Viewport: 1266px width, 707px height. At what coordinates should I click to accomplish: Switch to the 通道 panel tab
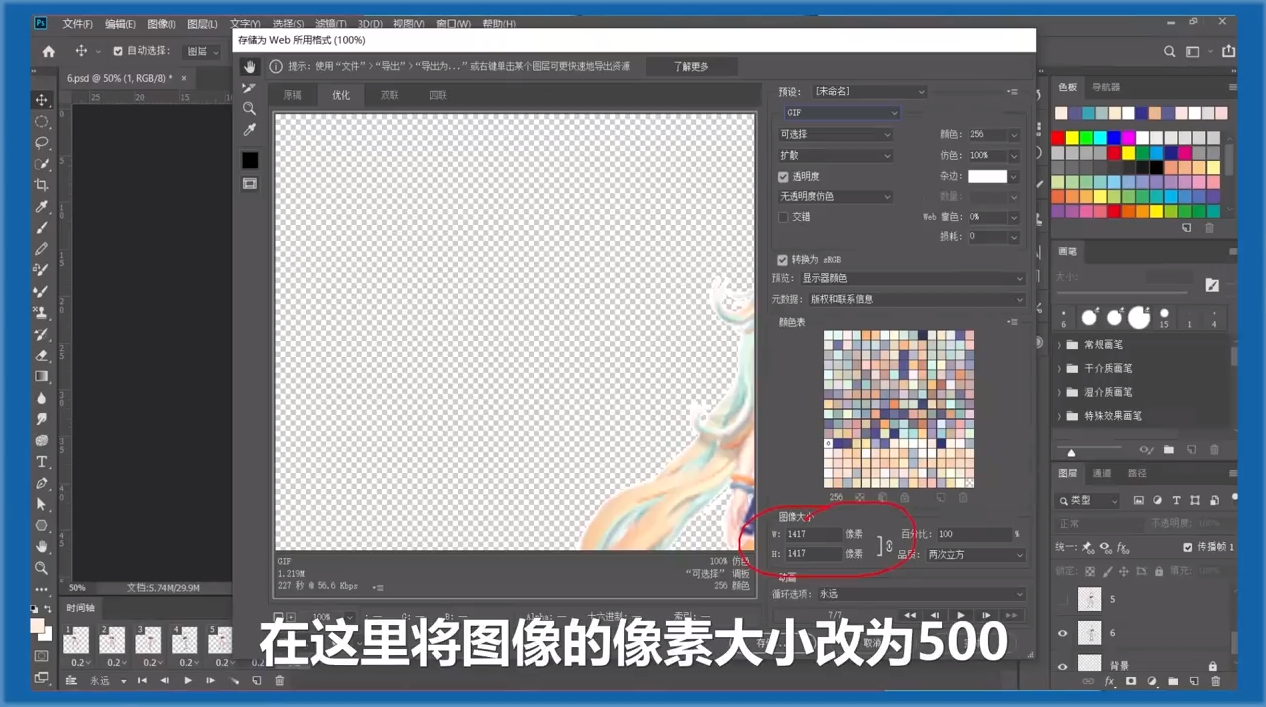click(1102, 474)
